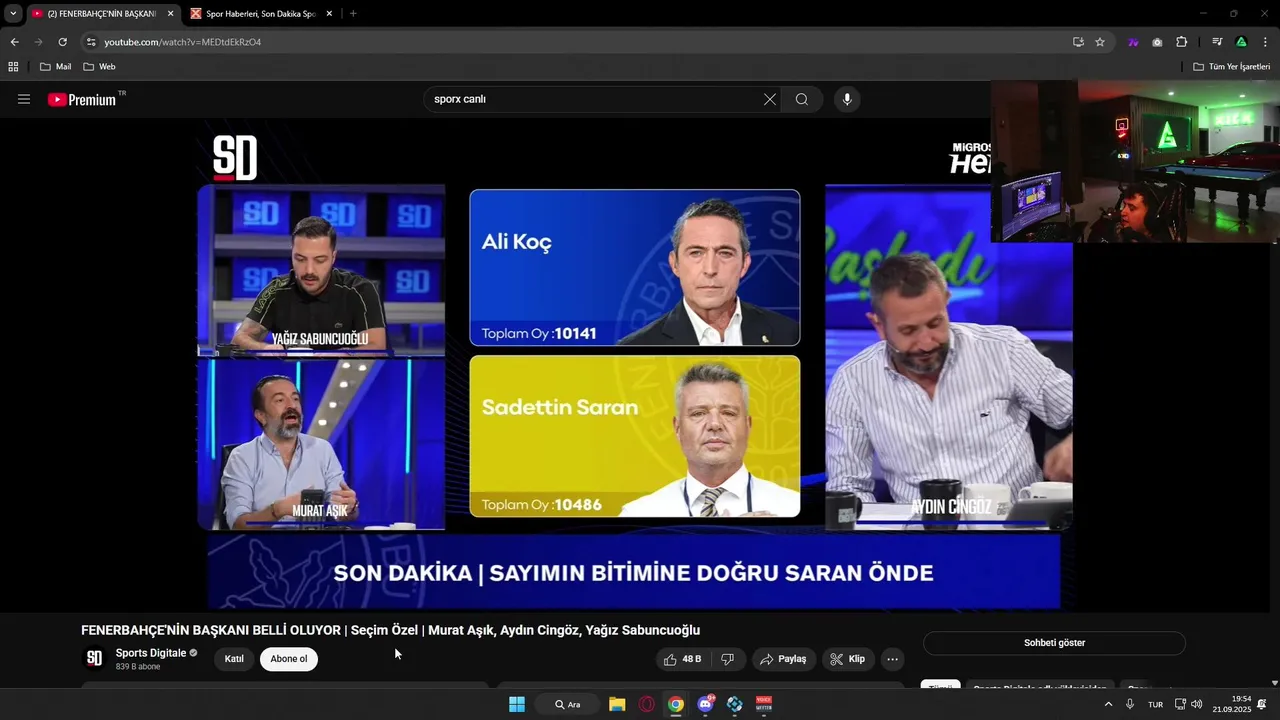Open the taskbar microphone tray icon
Viewport: 1280px width, 720px height.
[1130, 704]
